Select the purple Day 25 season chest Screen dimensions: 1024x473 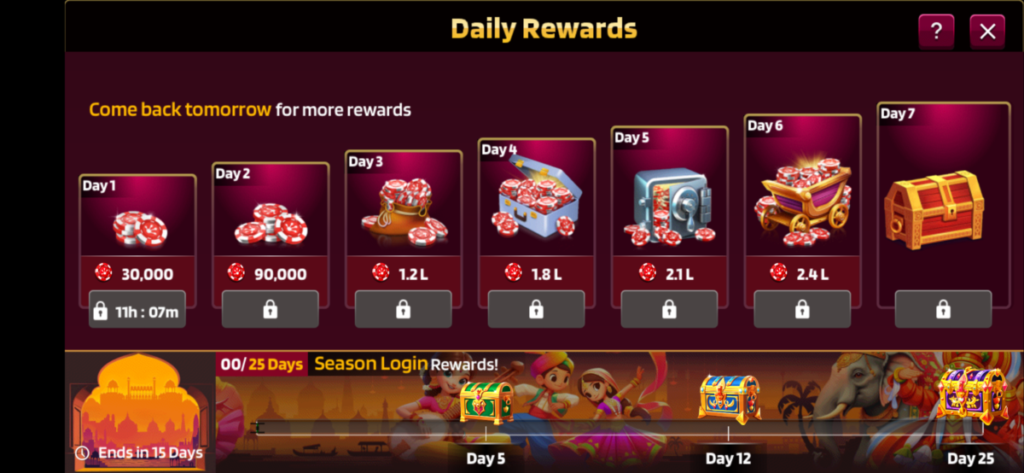972,395
